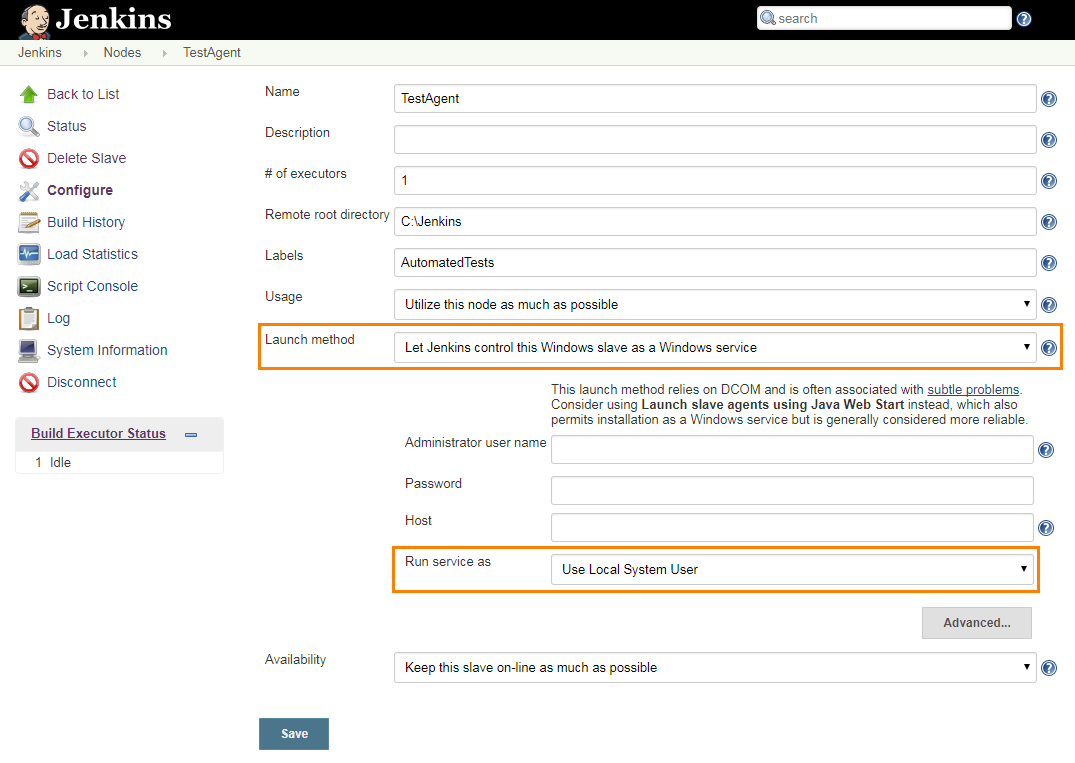Open the Build History link

click(x=86, y=222)
